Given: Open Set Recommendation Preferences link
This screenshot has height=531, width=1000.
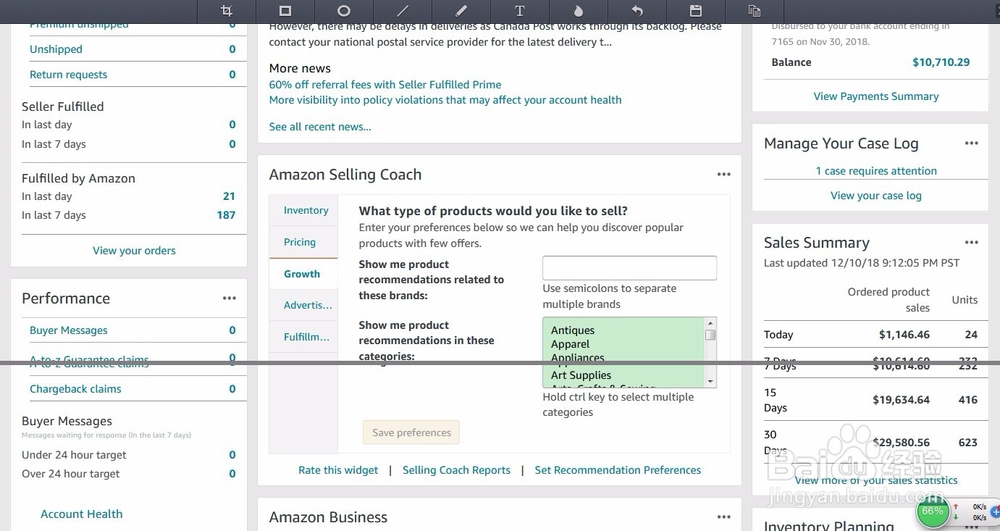Looking at the screenshot, I should 617,470.
